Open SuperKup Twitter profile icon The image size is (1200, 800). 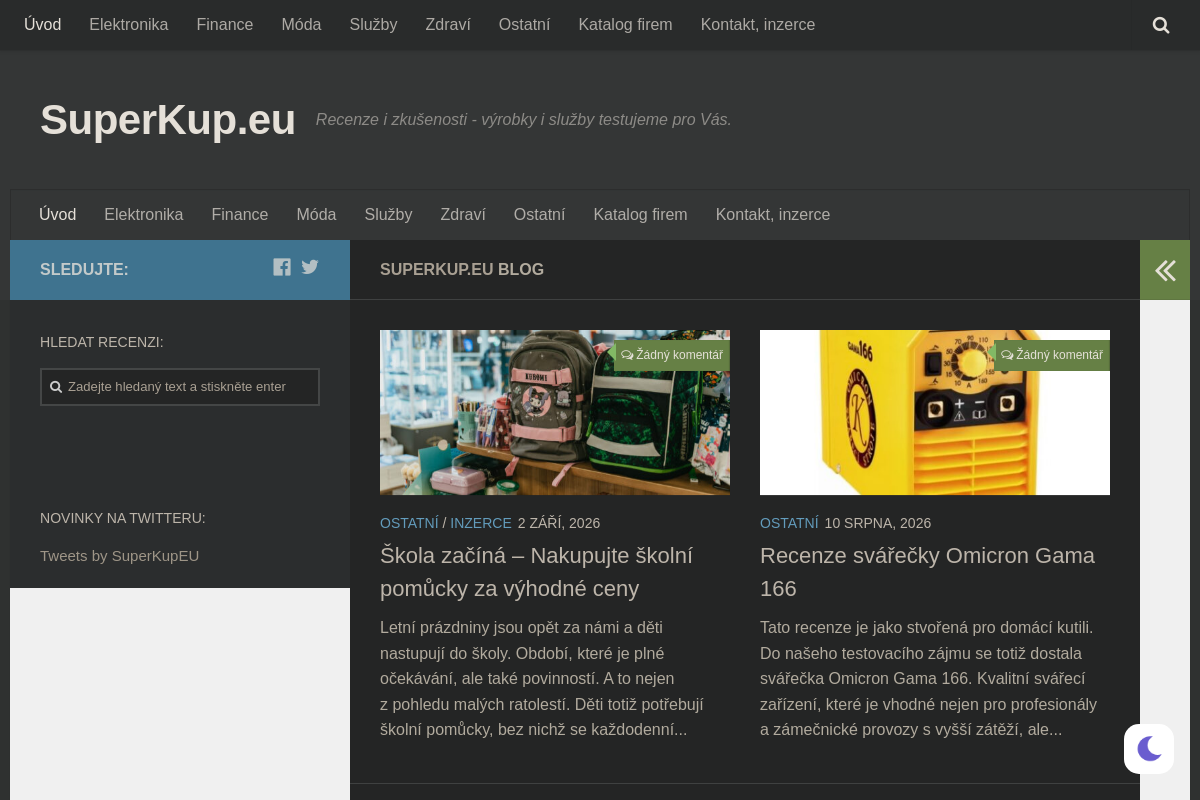pyautogui.click(x=310, y=267)
